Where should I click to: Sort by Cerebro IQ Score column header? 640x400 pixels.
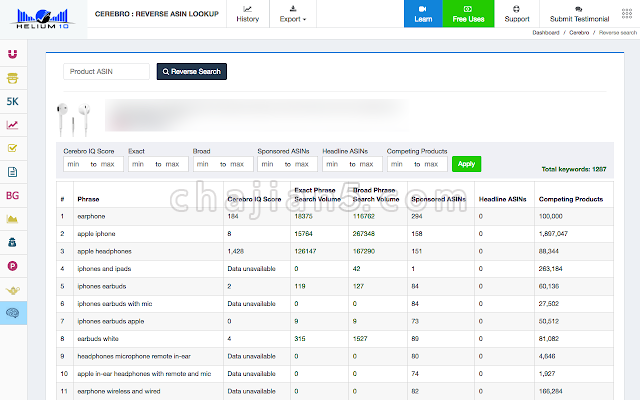[254, 199]
